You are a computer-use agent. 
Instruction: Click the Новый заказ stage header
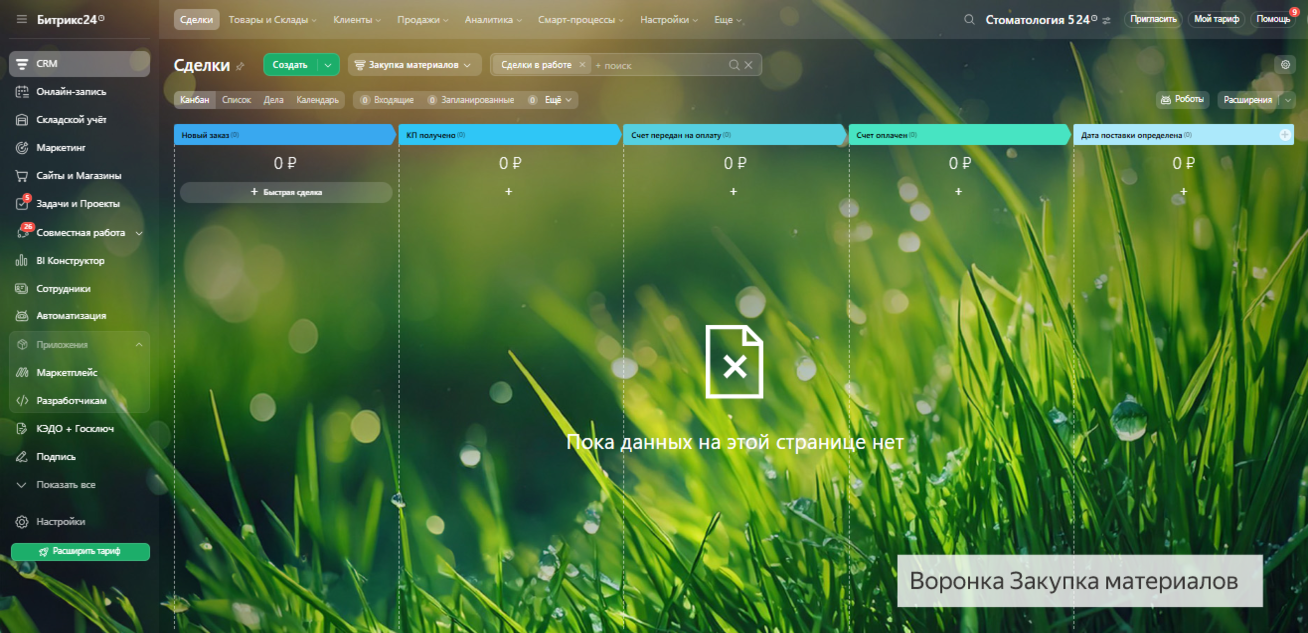coord(285,135)
